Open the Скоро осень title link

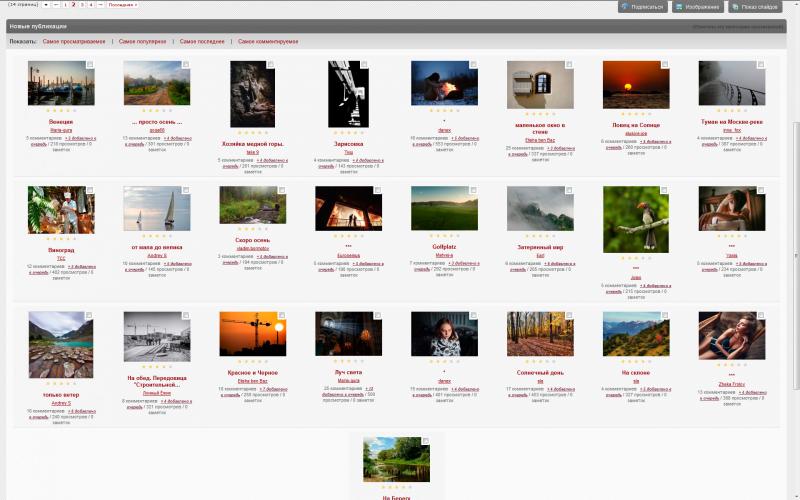253,240
